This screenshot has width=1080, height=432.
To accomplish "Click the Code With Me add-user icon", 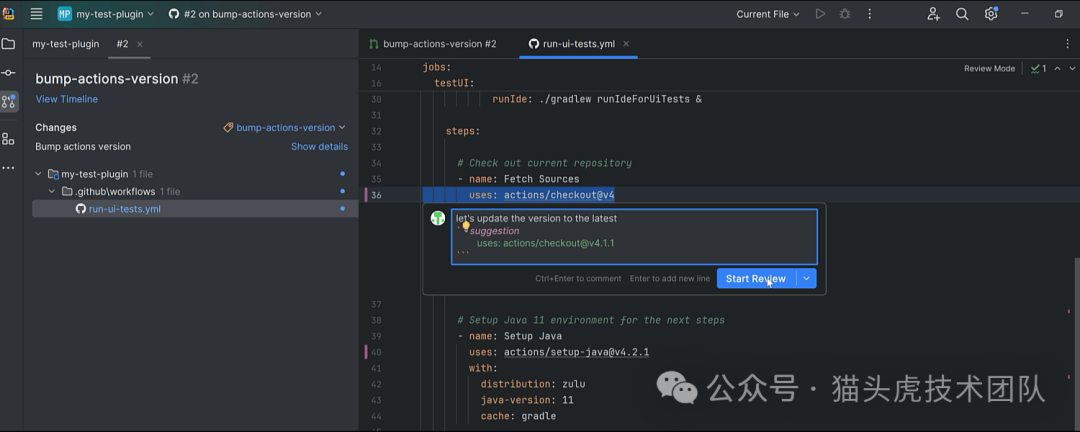I will click(x=933, y=14).
